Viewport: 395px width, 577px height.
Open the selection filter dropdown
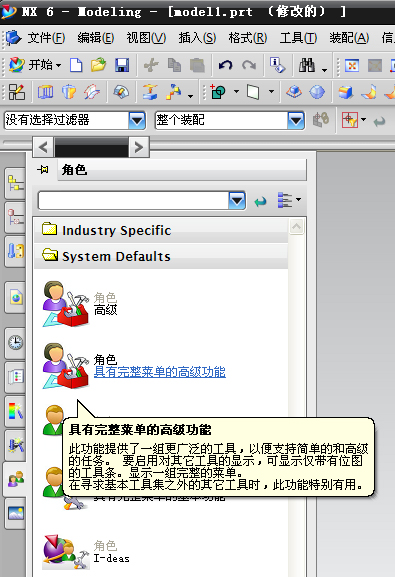pyautogui.click(x=137, y=120)
